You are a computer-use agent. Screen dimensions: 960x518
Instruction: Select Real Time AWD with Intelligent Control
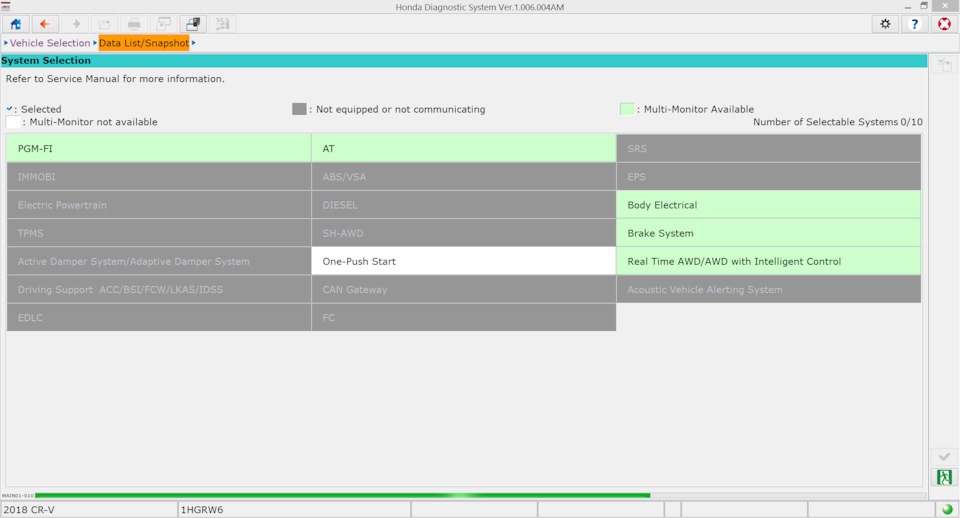point(768,261)
